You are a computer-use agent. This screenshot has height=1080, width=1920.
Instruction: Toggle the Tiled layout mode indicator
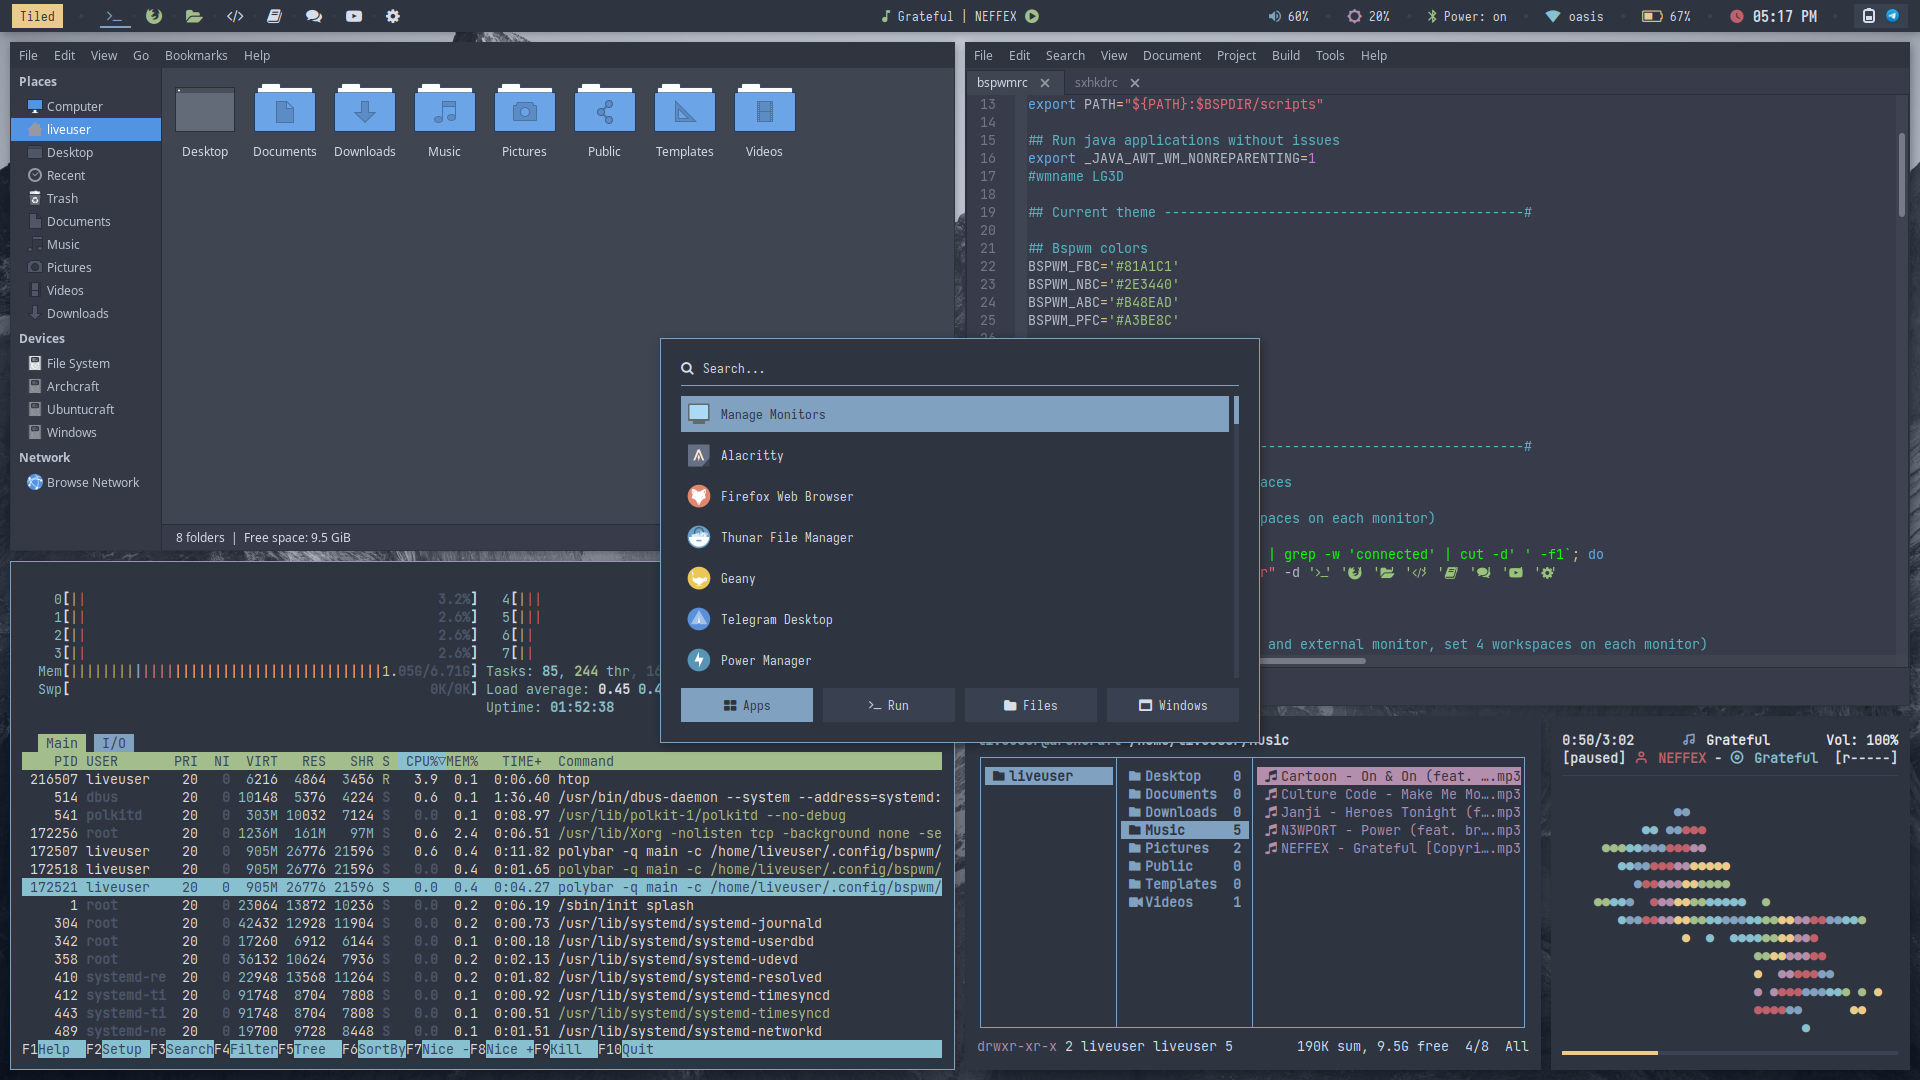[x=37, y=16]
